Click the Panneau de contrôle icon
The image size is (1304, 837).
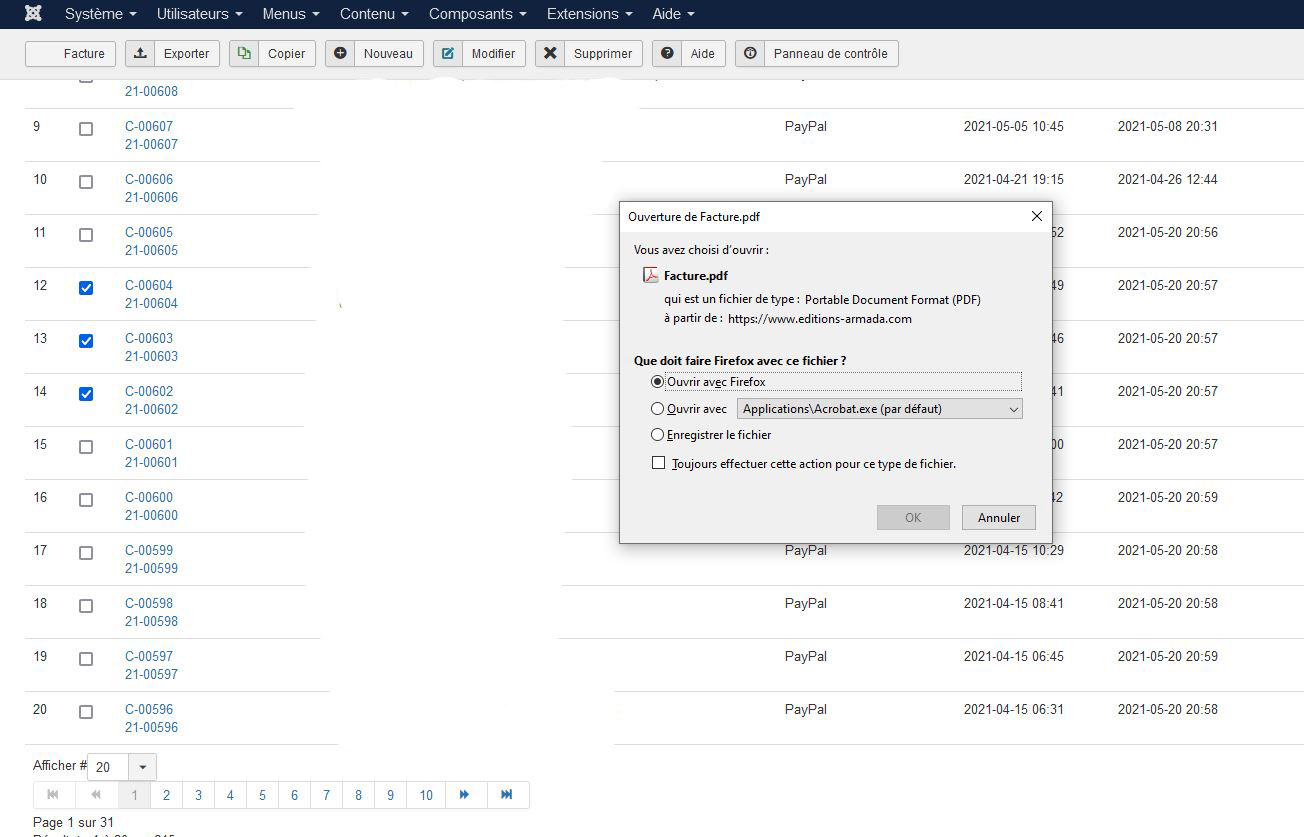pyautogui.click(x=750, y=53)
